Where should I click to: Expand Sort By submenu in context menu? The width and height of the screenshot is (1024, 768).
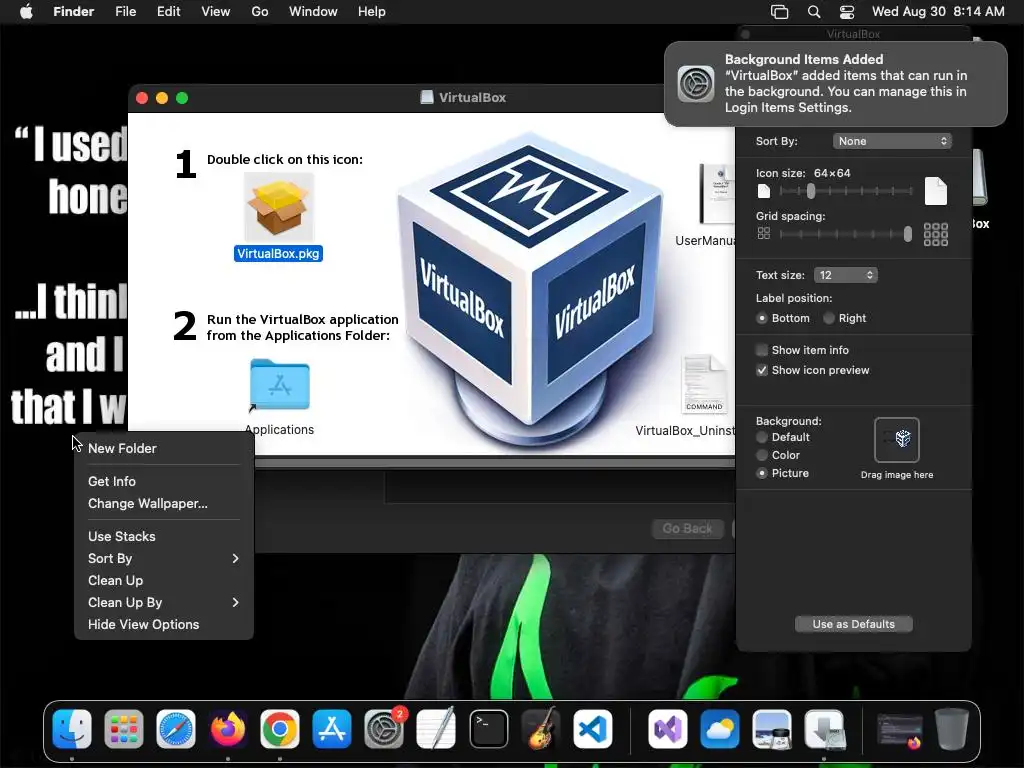[164, 558]
